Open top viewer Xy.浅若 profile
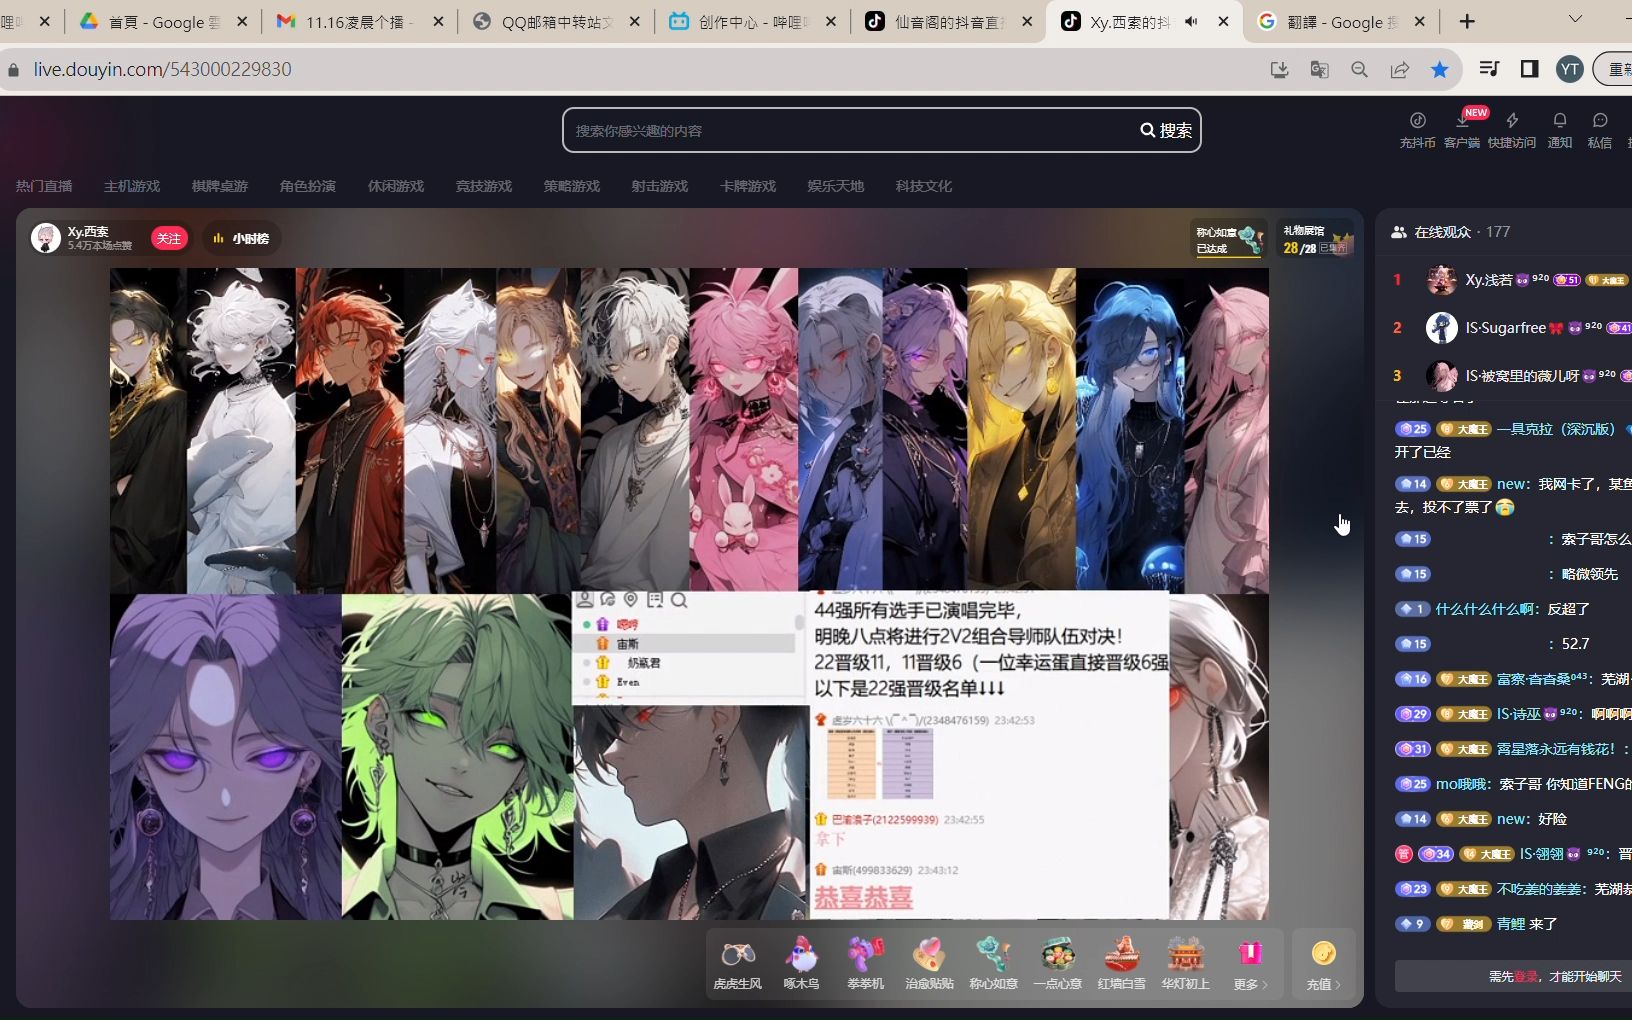 click(1488, 280)
